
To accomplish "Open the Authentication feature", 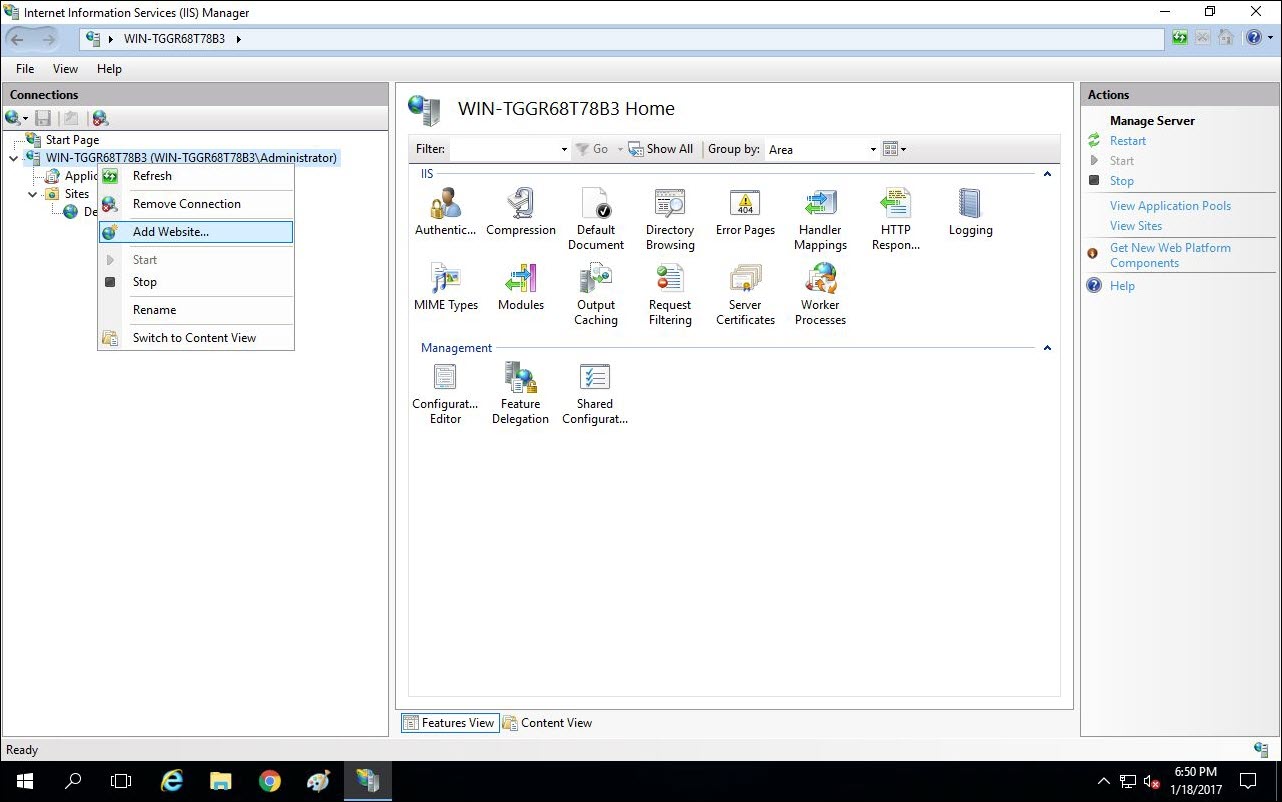I will point(444,211).
